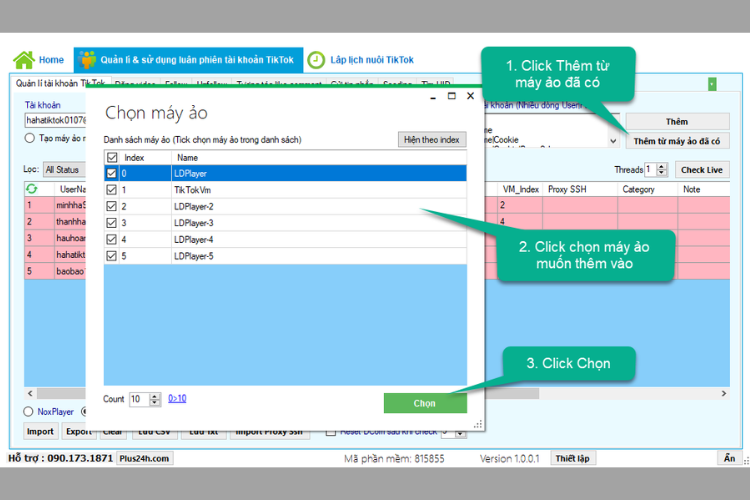Select the LDPlayer-5 name cell
Viewport: 750px width, 500px height.
tap(319, 256)
